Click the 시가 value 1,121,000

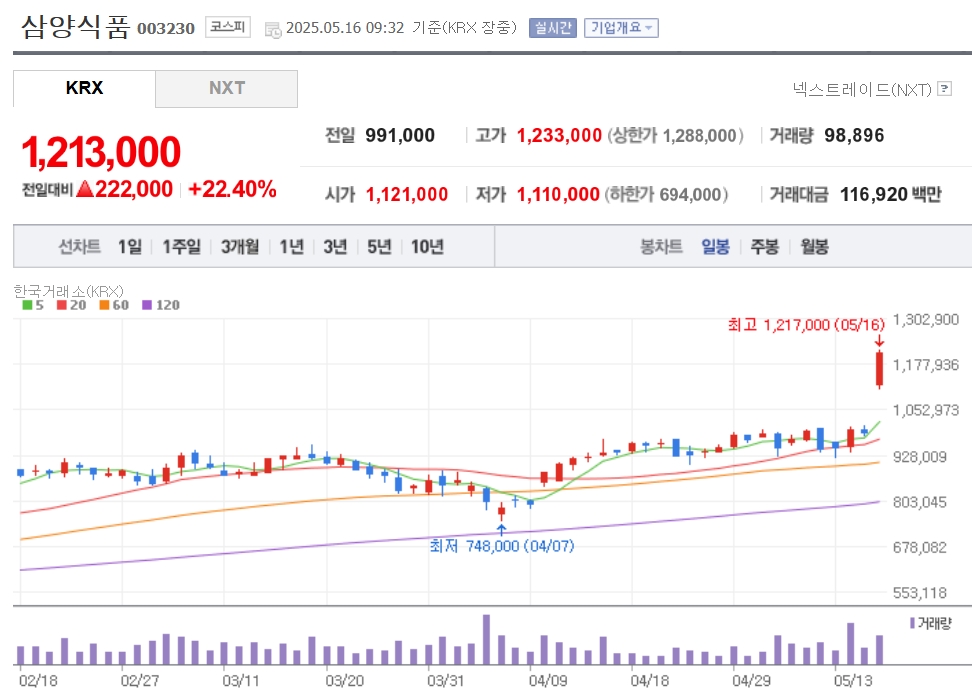(x=407, y=195)
